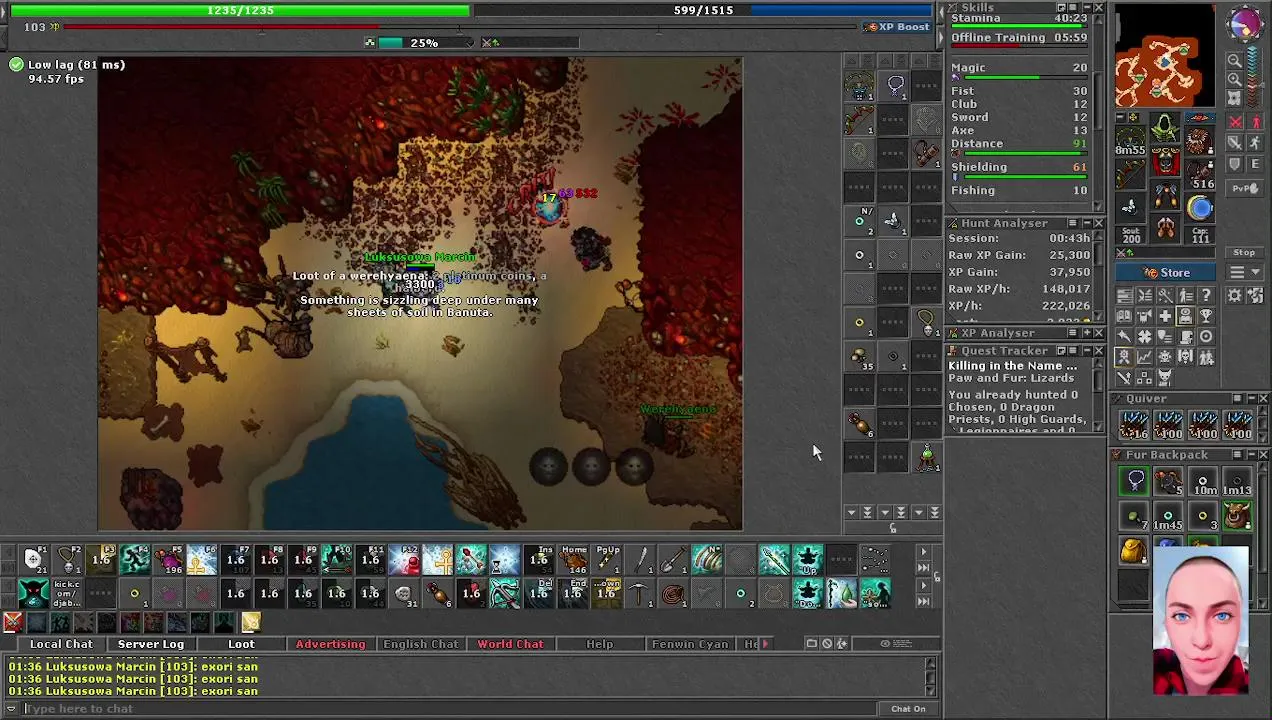The width and height of the screenshot is (1272, 720).
Task: Open the Quiver panel menu icon
Action: click(x=1237, y=398)
